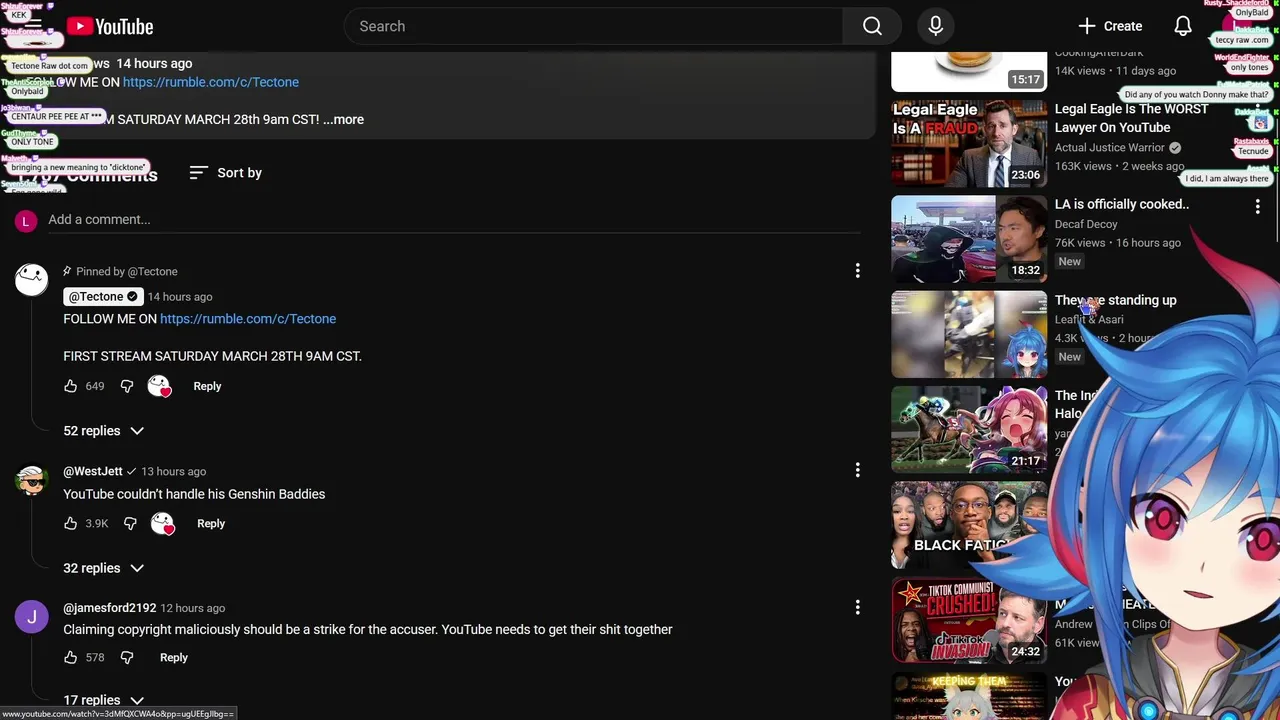This screenshot has width=1280, height=720.
Task: Click the user account L avatar beside comment box
Action: pyautogui.click(x=26, y=221)
